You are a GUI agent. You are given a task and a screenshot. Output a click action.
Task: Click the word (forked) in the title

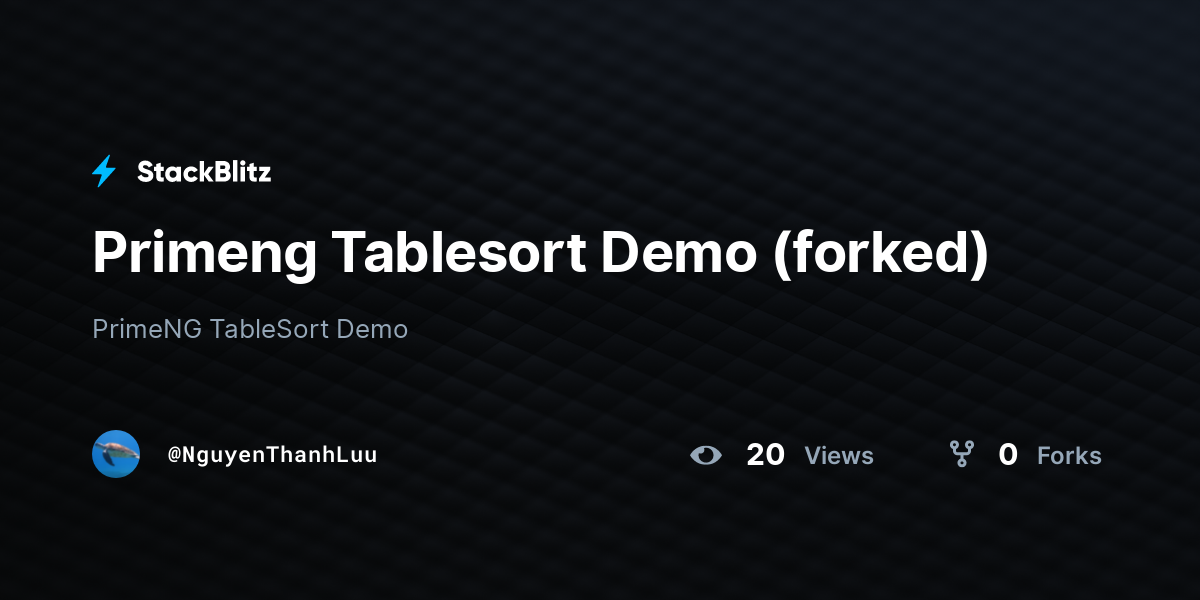[x=881, y=254]
